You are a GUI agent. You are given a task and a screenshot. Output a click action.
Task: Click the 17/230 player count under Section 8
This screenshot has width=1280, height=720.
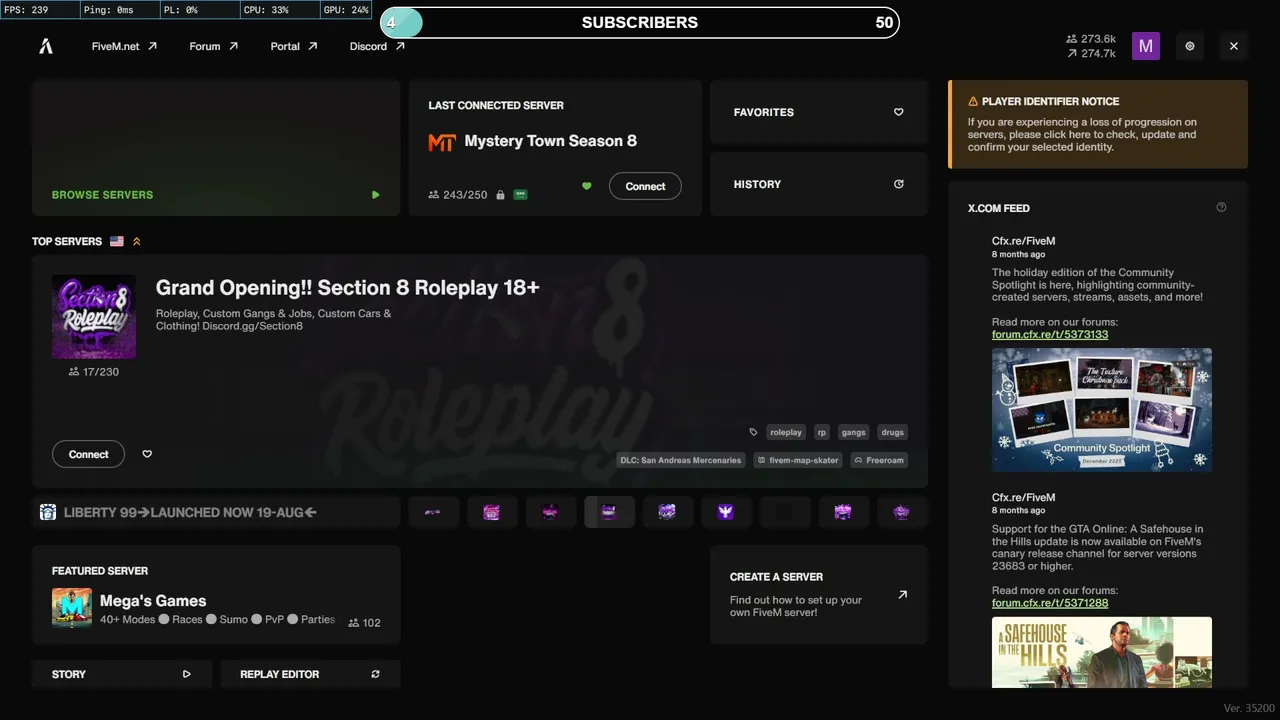94,372
